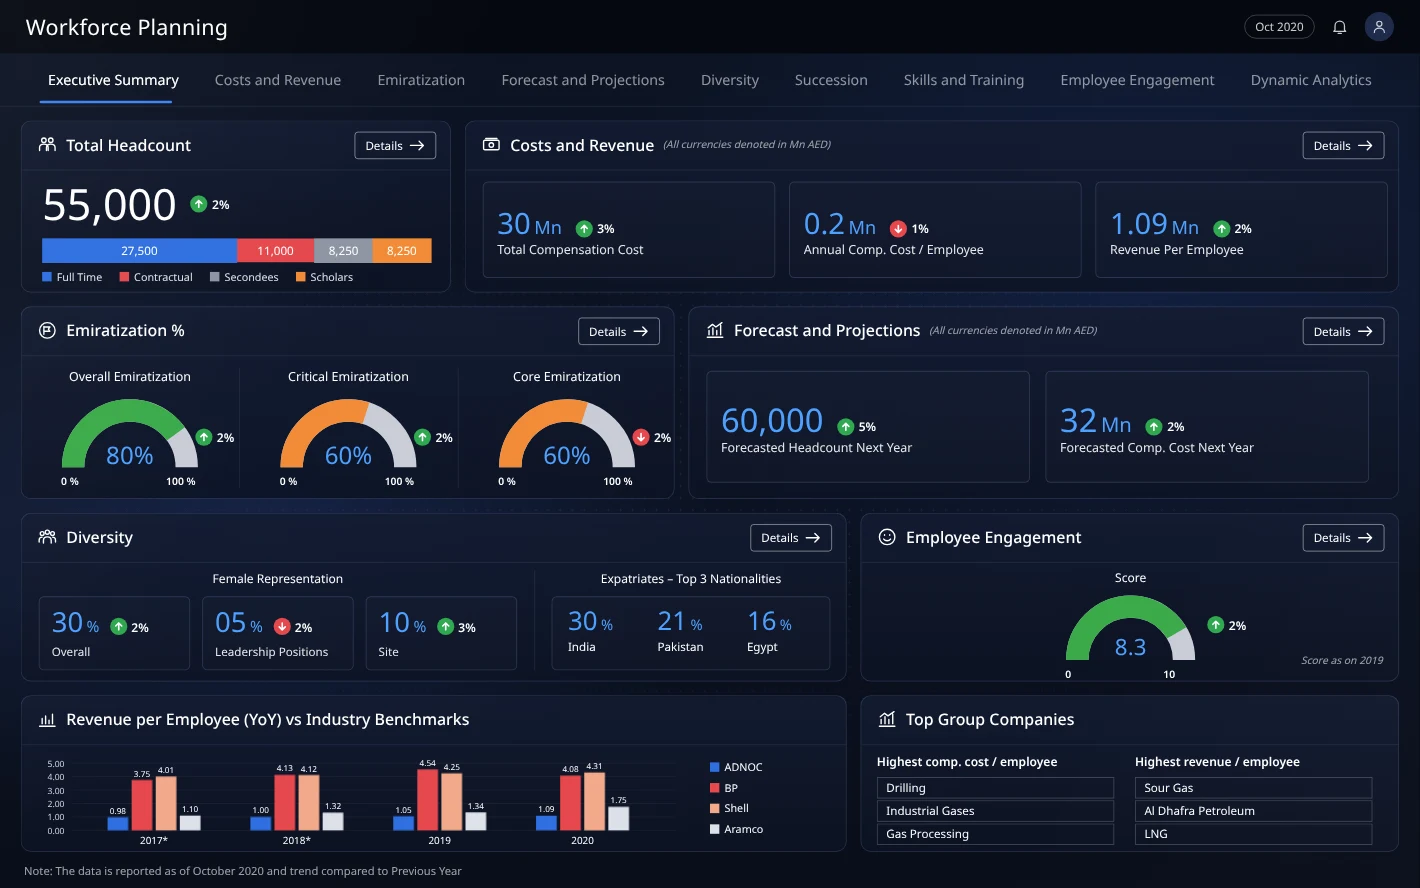Select Sour Gas in highest revenue list
This screenshot has height=888, width=1420.
click(x=1253, y=788)
